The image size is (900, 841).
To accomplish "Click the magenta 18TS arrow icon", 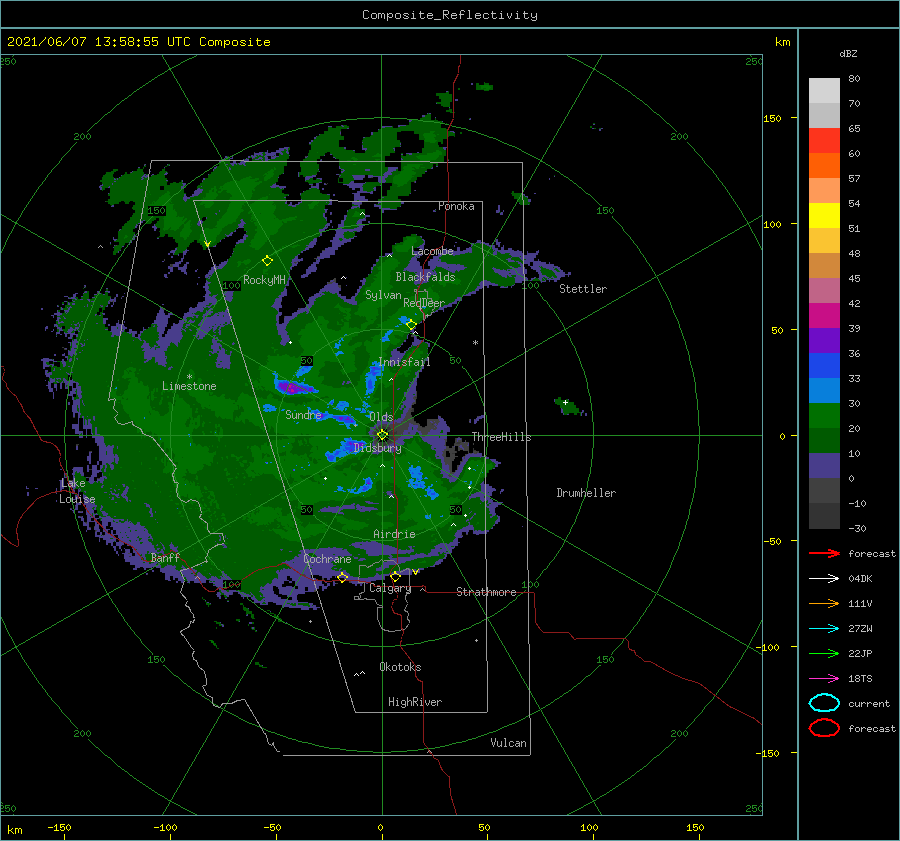I will coord(824,678).
